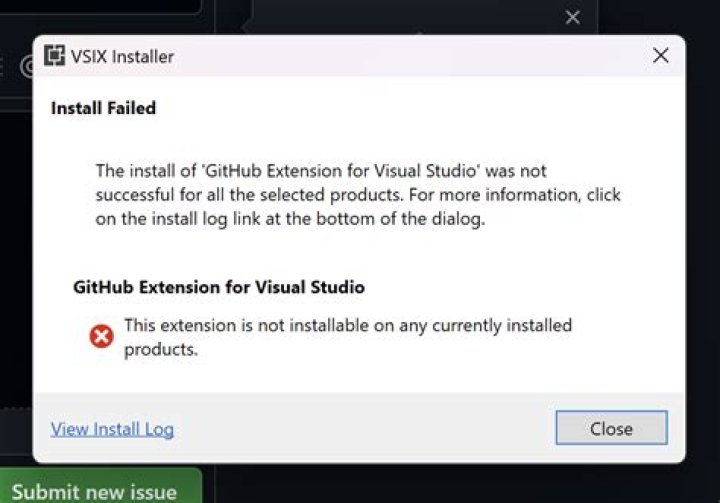Select the 'GitHub Extension for Visual Studio' bold heading
720x503 pixels.
pos(219,287)
